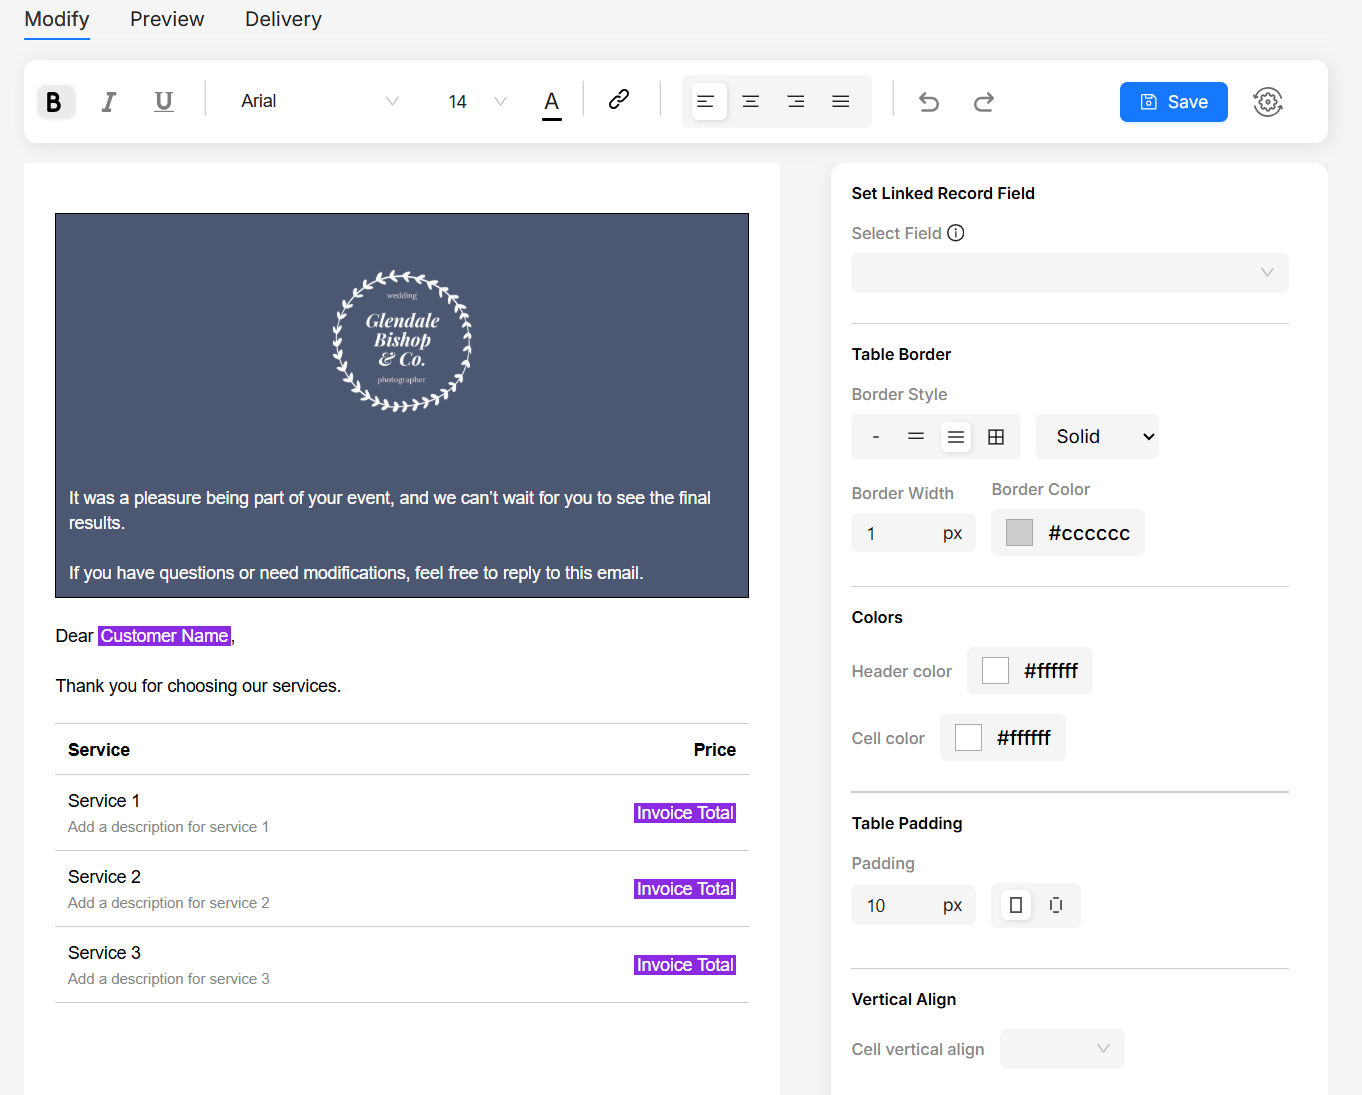Viewport: 1362px width, 1095px height.
Task: Click the Customer Name merge field
Action: click(165, 636)
